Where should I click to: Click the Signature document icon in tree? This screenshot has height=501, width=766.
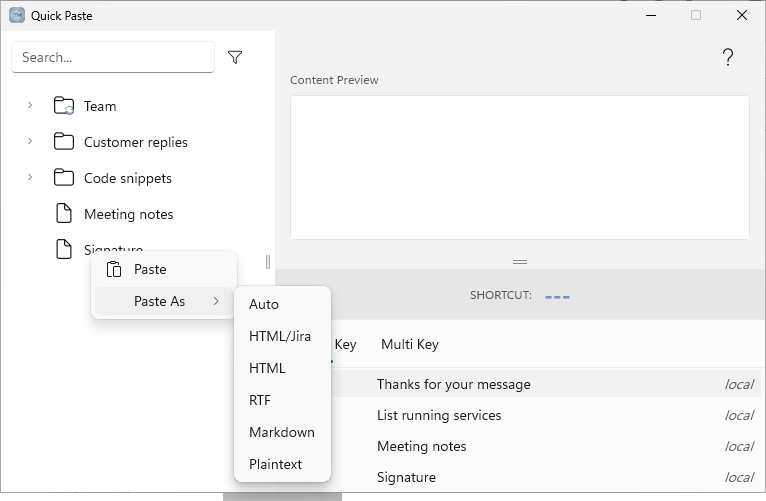[x=64, y=249]
